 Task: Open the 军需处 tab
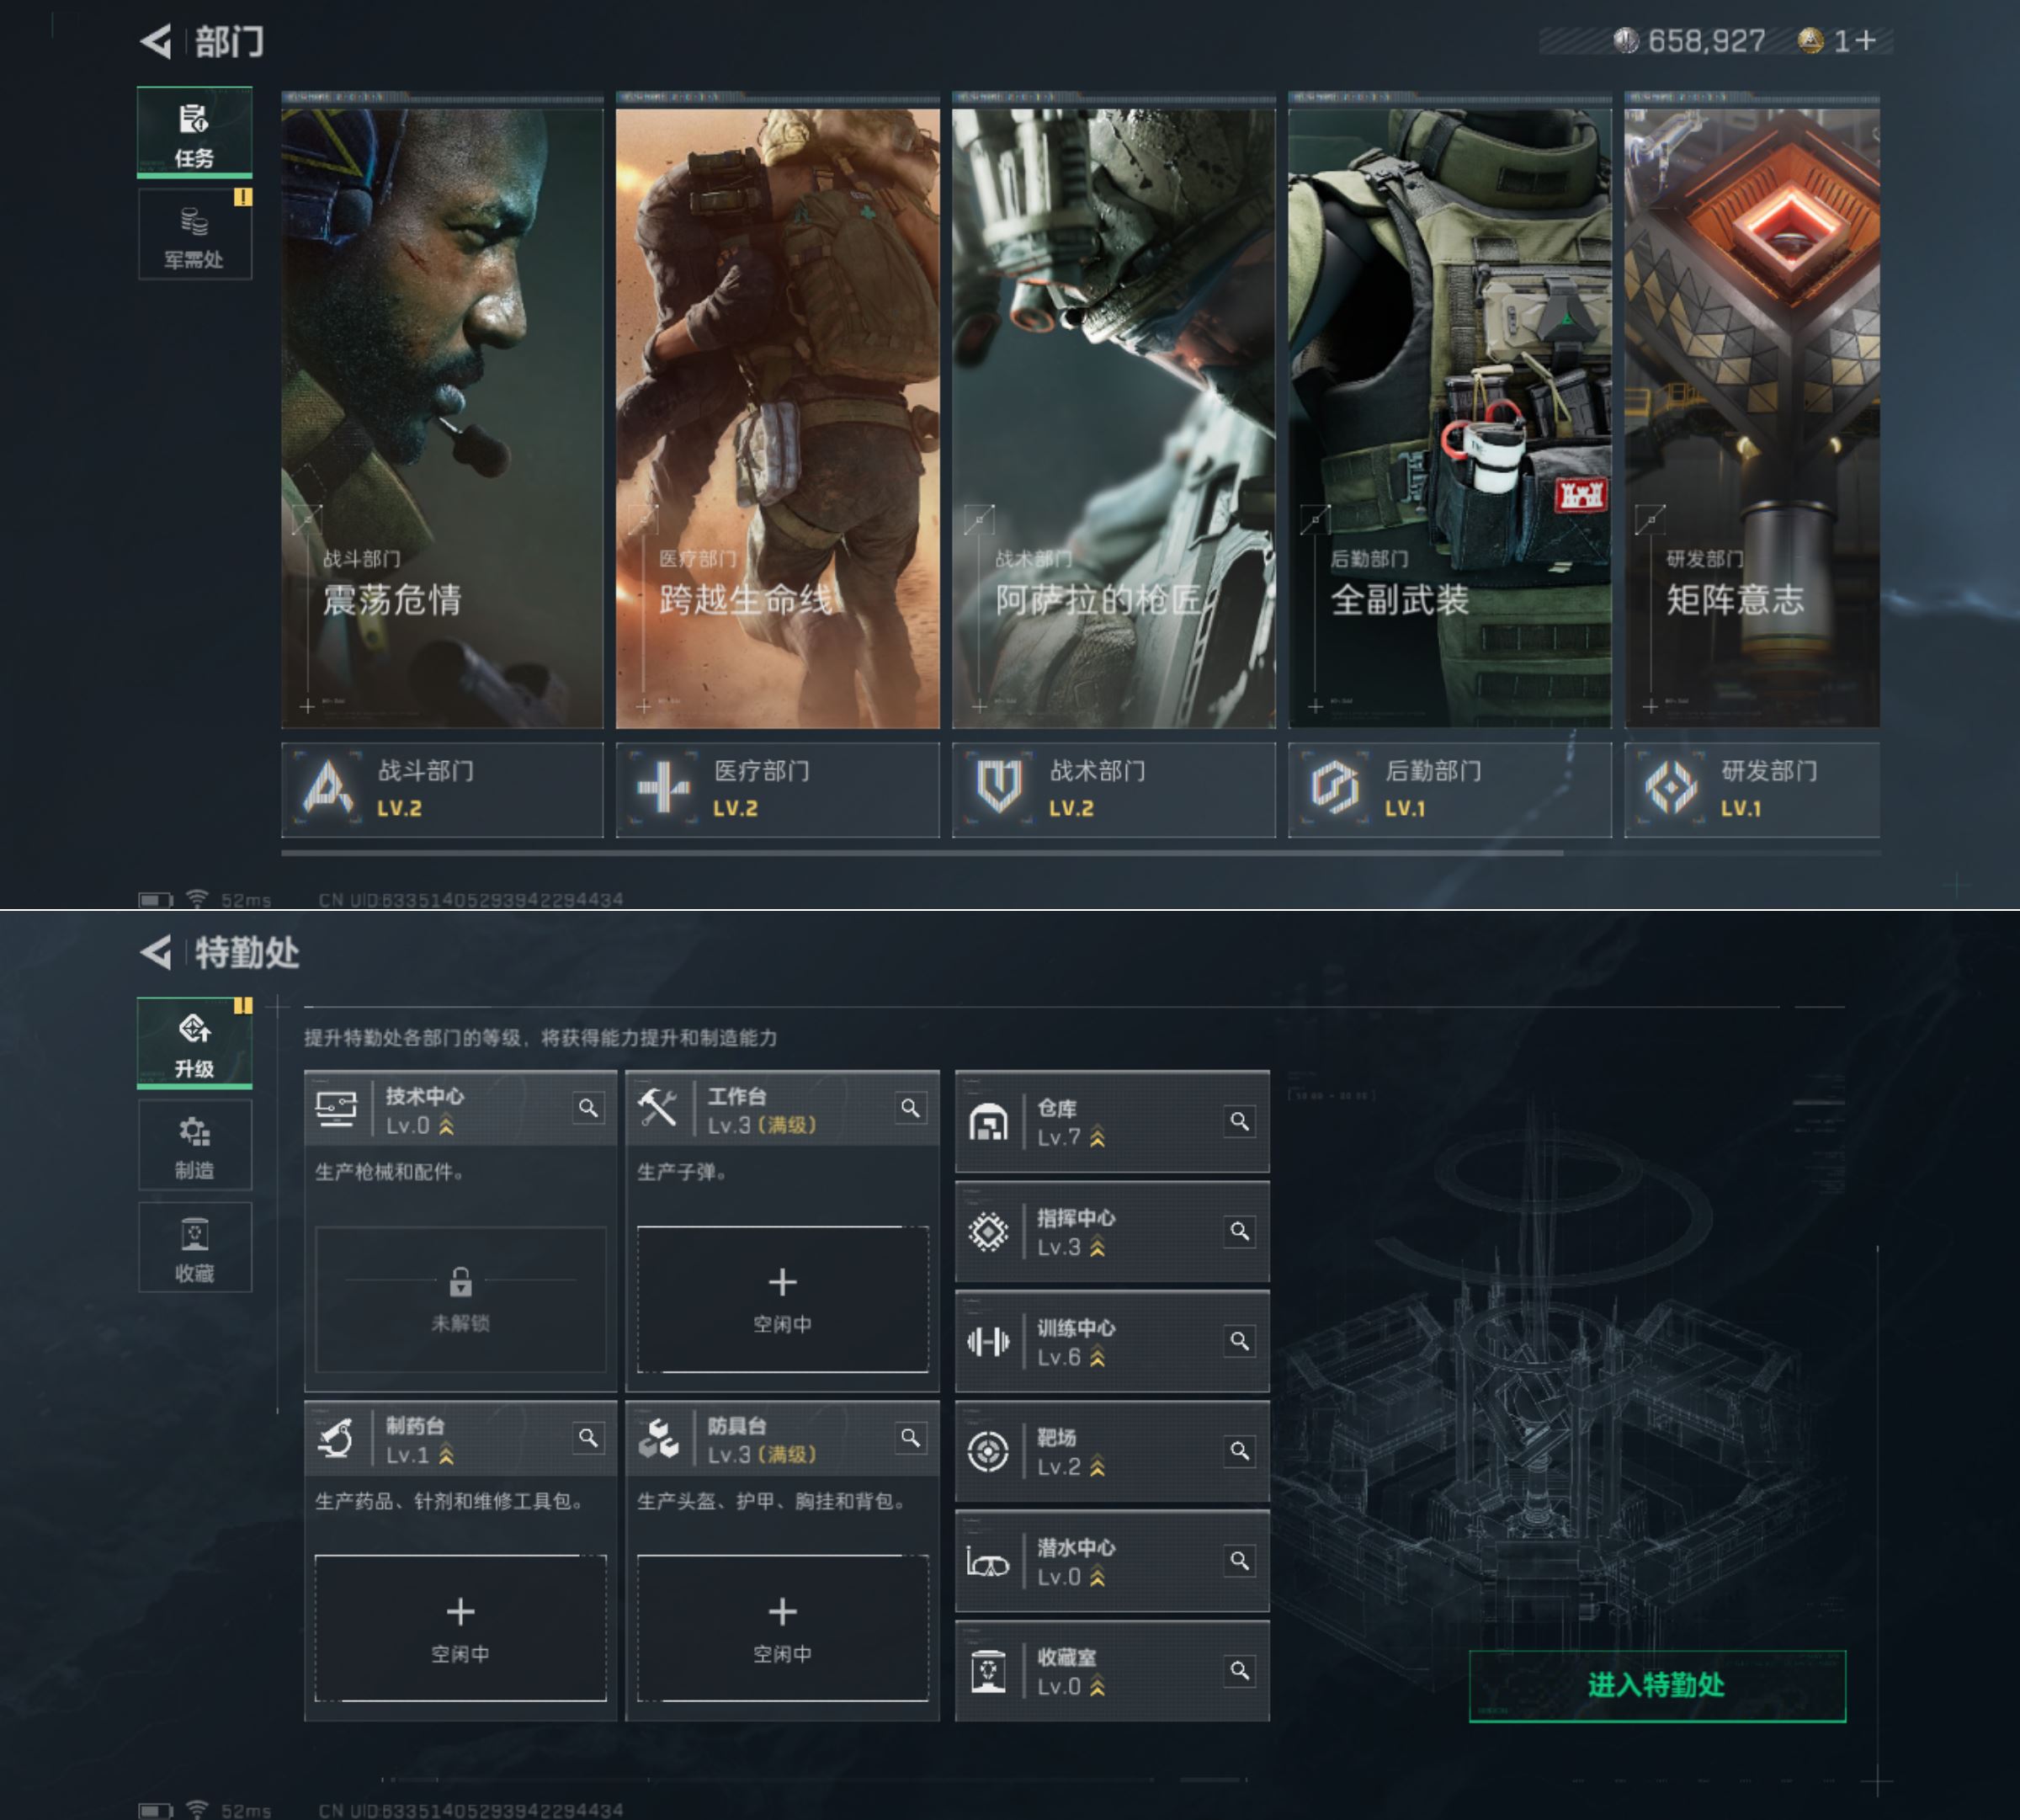pyautogui.click(x=194, y=234)
